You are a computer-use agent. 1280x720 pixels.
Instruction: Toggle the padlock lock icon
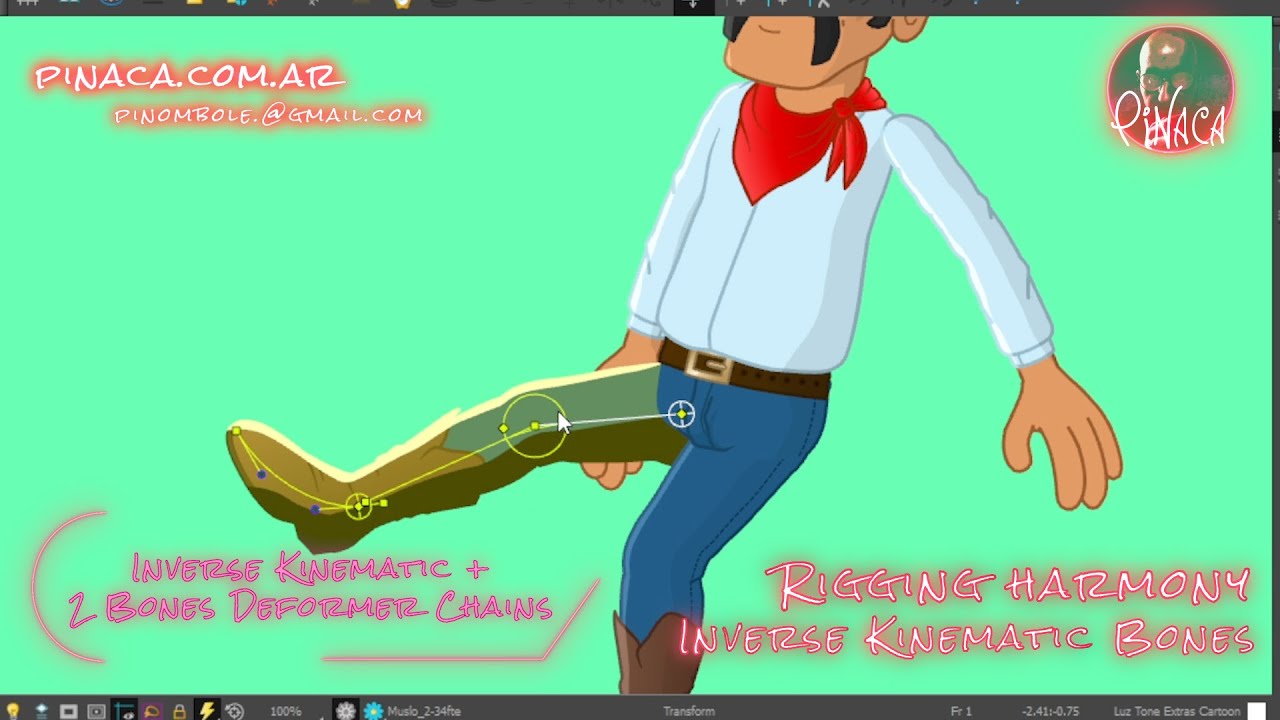pyautogui.click(x=179, y=711)
